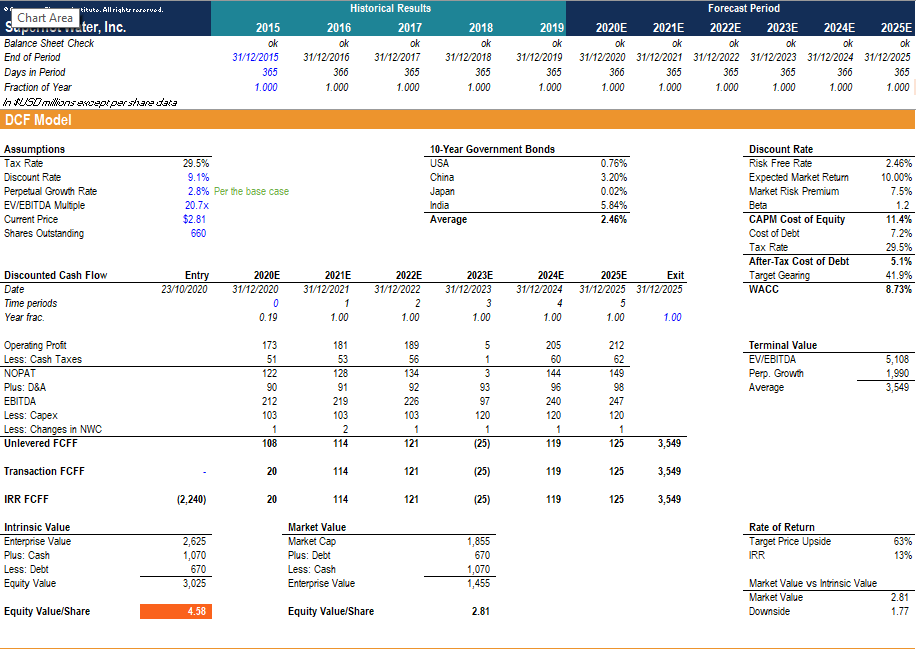
Task: Select Target Gearing 41.9% value
Action: click(898, 276)
